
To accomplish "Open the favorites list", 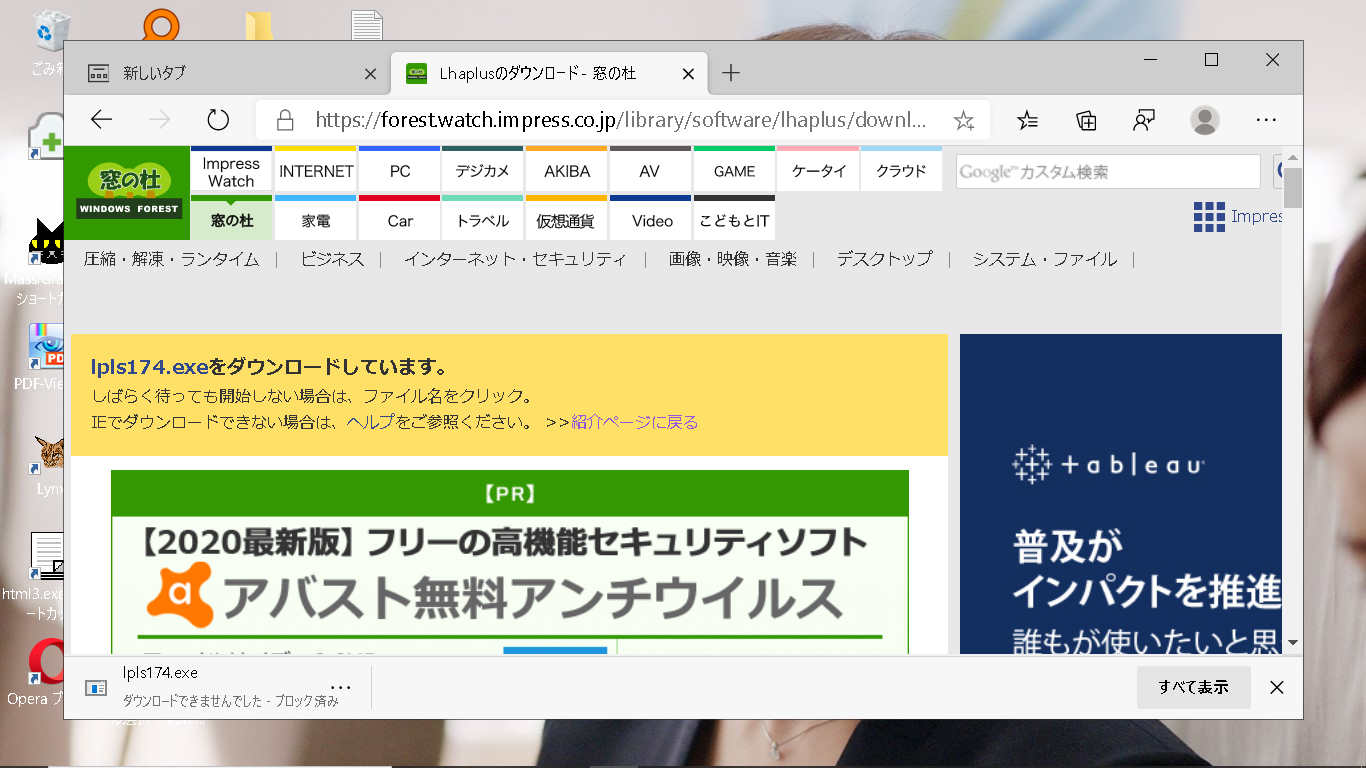I will [x=1028, y=120].
